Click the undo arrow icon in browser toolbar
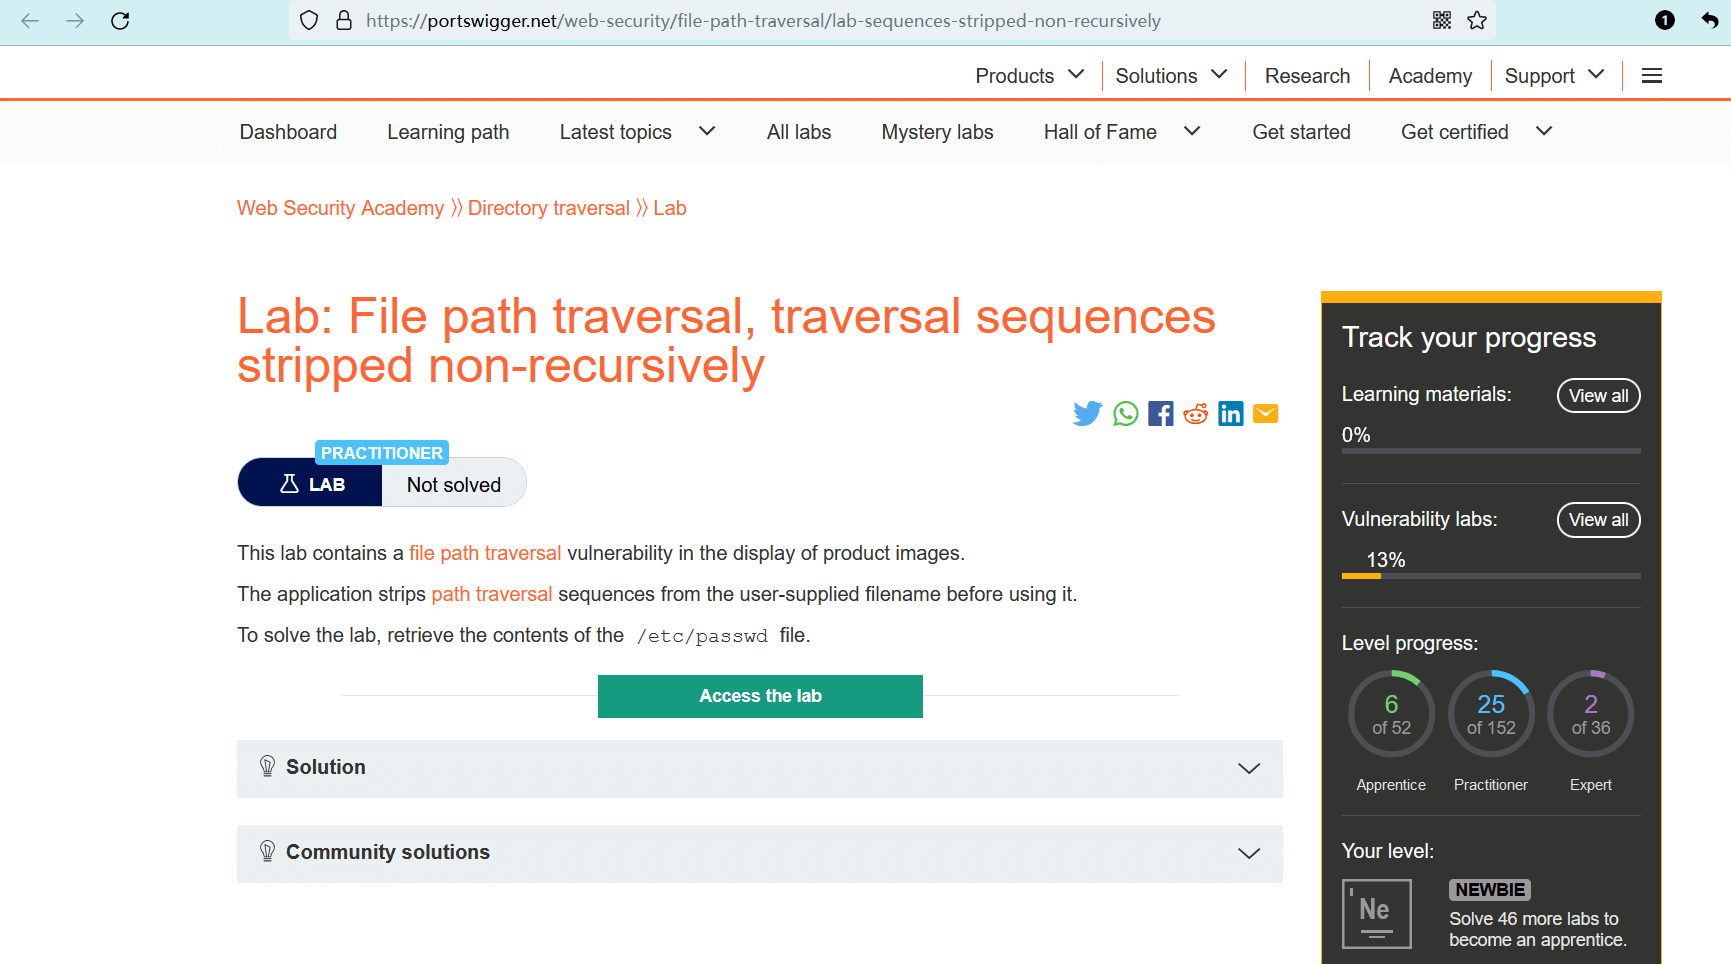The width and height of the screenshot is (1731, 964). [1709, 21]
